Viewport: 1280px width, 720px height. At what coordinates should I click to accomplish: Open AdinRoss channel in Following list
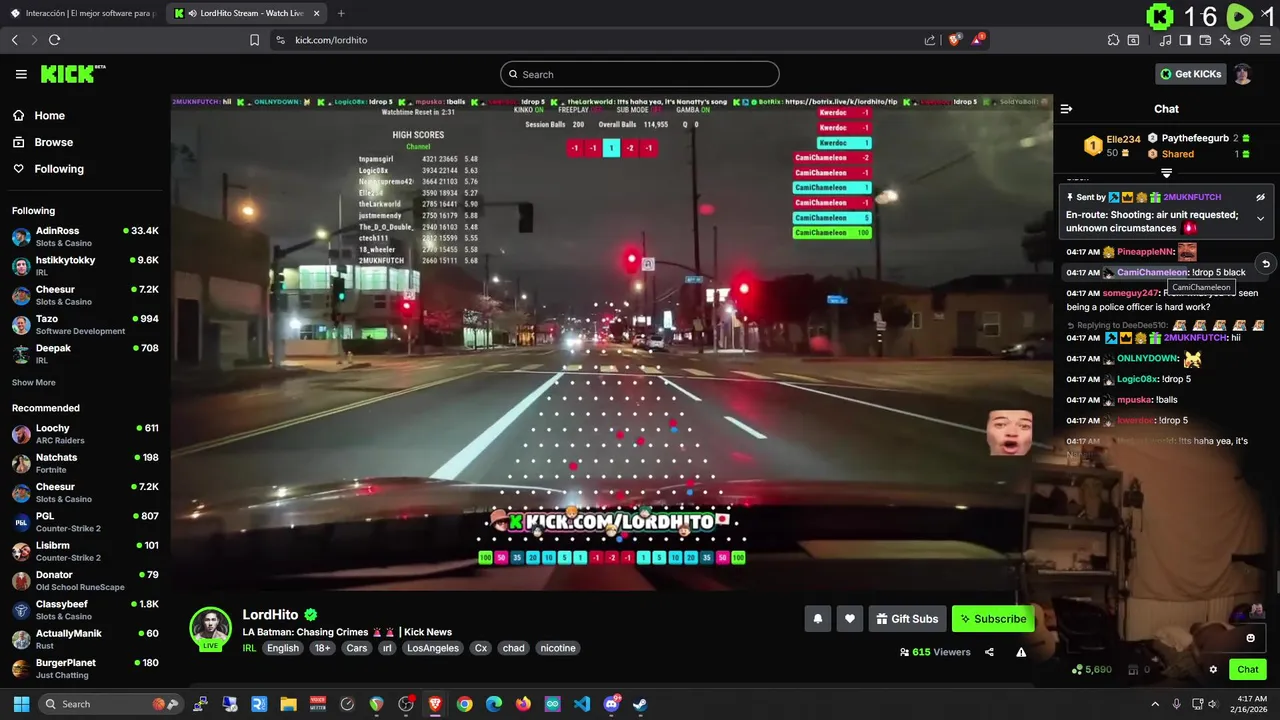coord(85,237)
